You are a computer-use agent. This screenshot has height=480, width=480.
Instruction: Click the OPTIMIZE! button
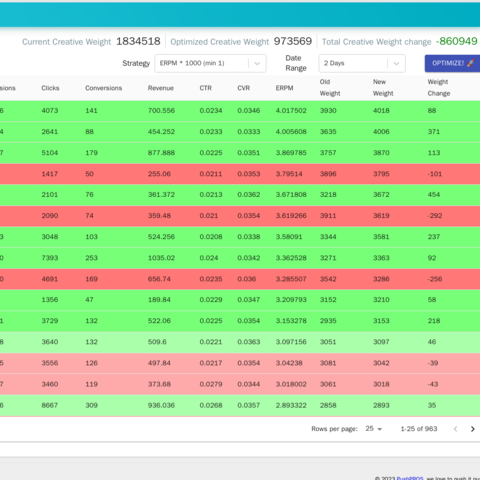pyautogui.click(x=452, y=63)
